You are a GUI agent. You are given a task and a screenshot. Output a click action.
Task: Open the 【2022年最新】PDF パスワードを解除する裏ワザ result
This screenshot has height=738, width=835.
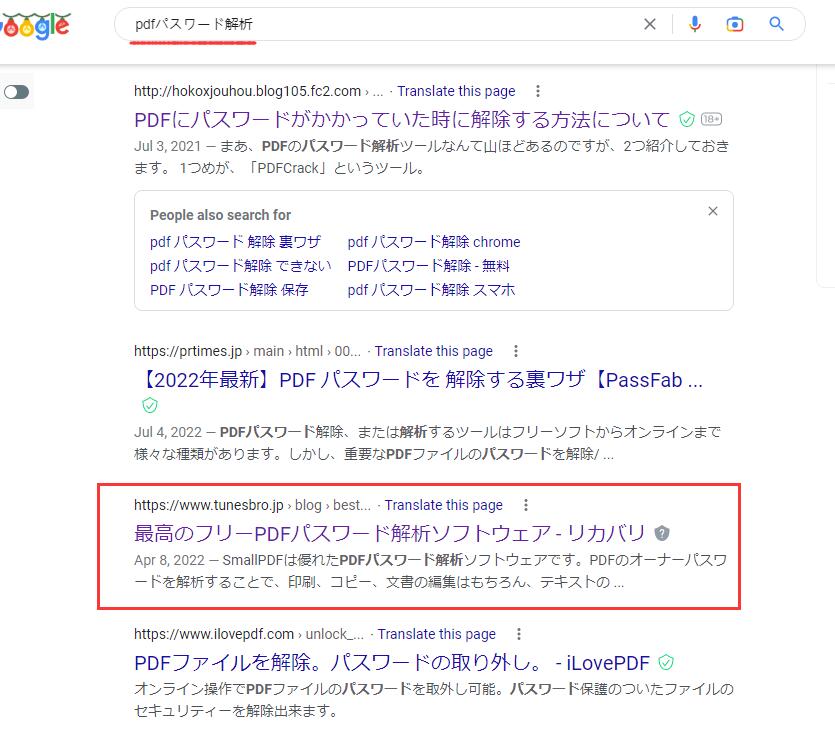[x=420, y=380]
